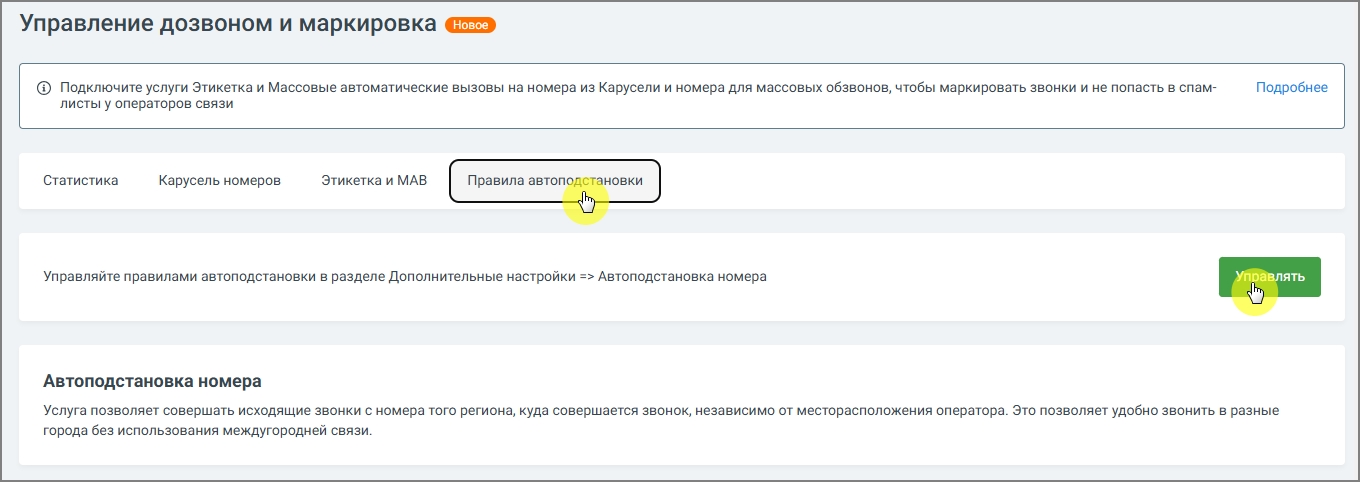Image resolution: width=1360 pixels, height=482 pixels.
Task: Click the info icon in the notice banner
Action: pyautogui.click(x=44, y=88)
